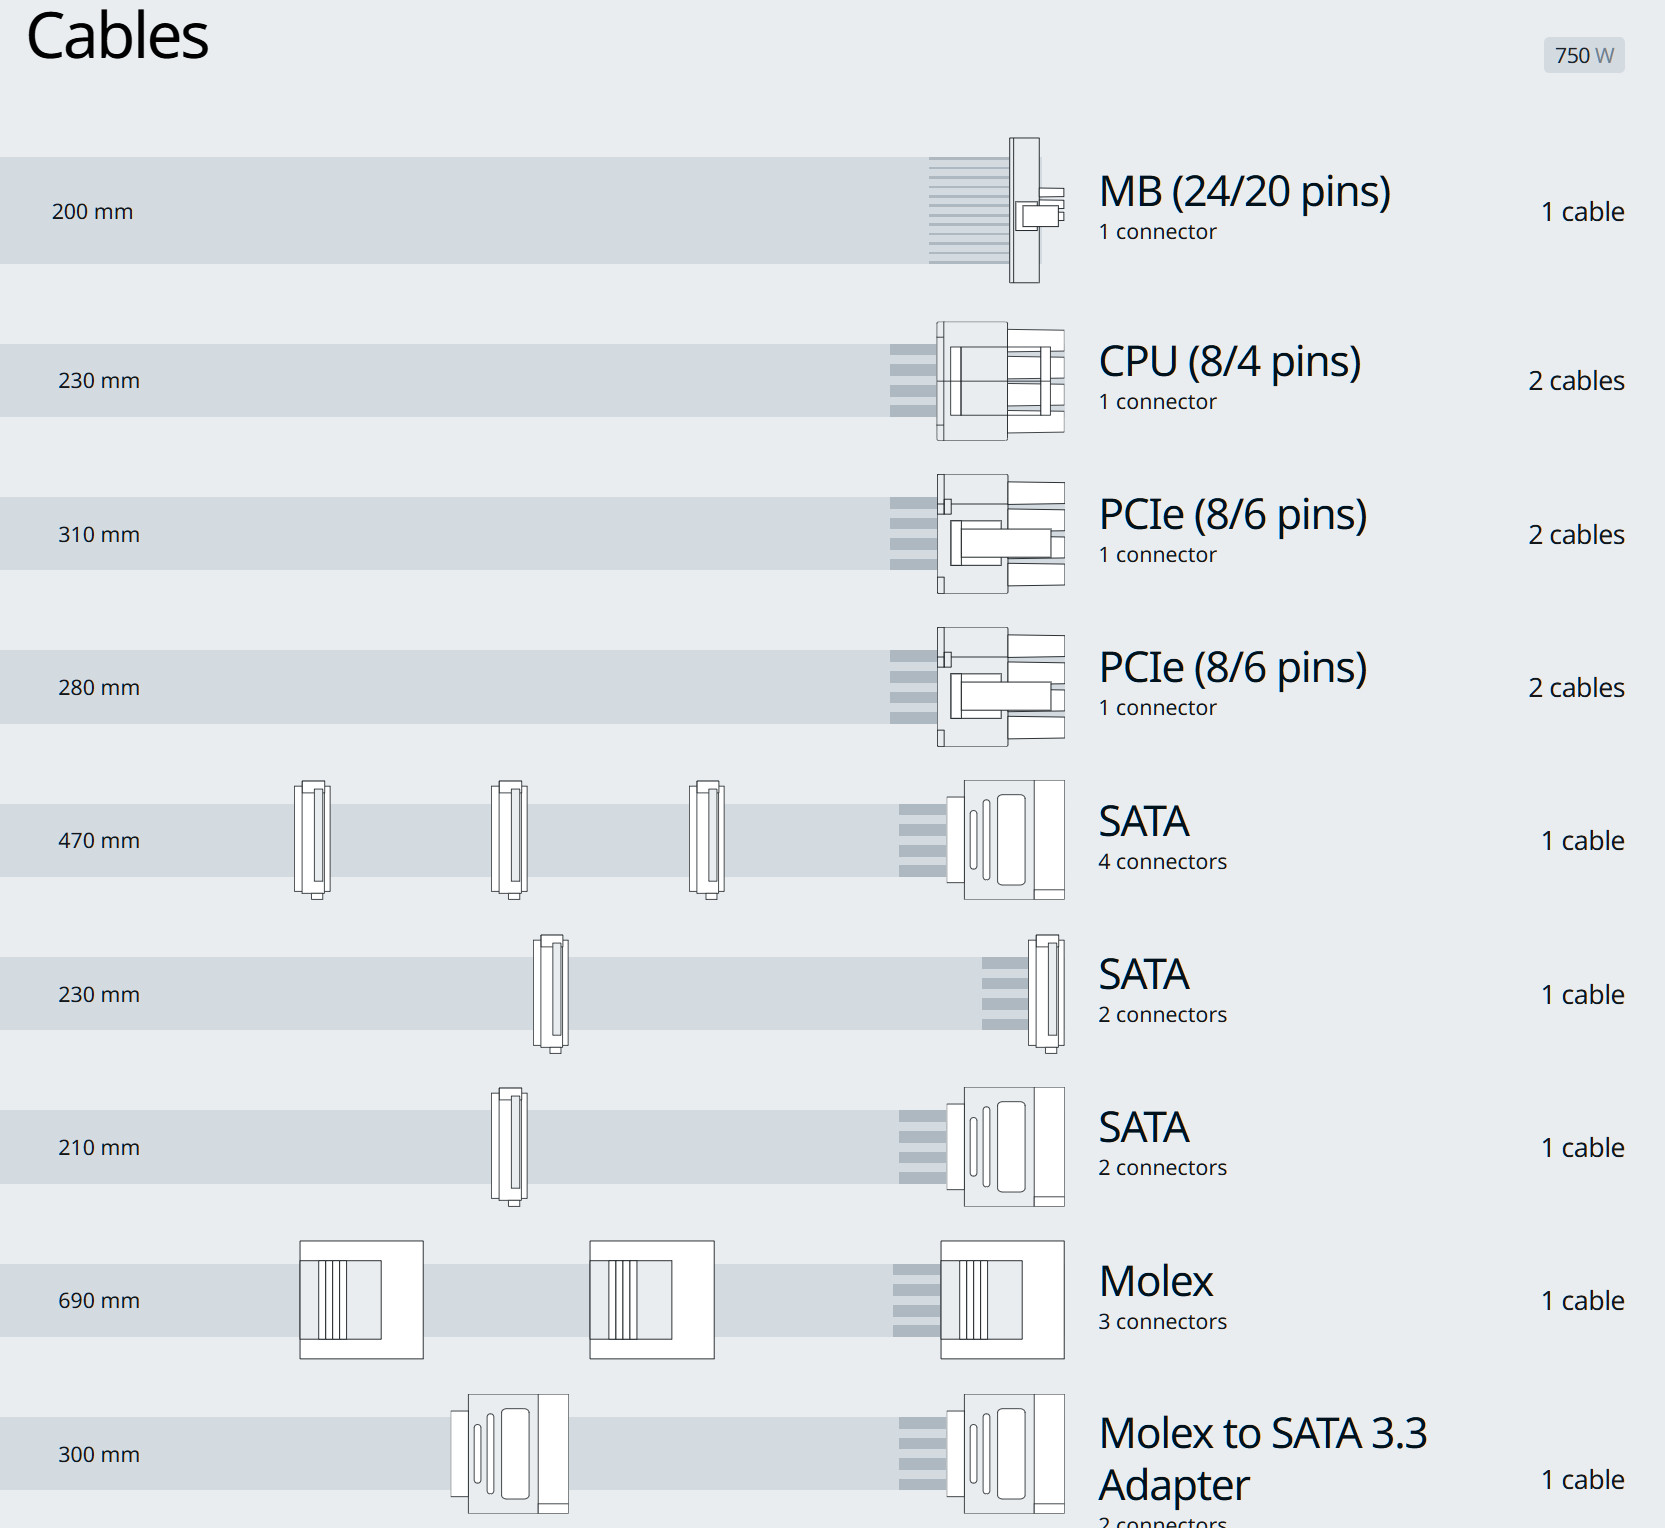
Task: Click the CPU (8/4 pins) label
Action: [x=1229, y=361]
